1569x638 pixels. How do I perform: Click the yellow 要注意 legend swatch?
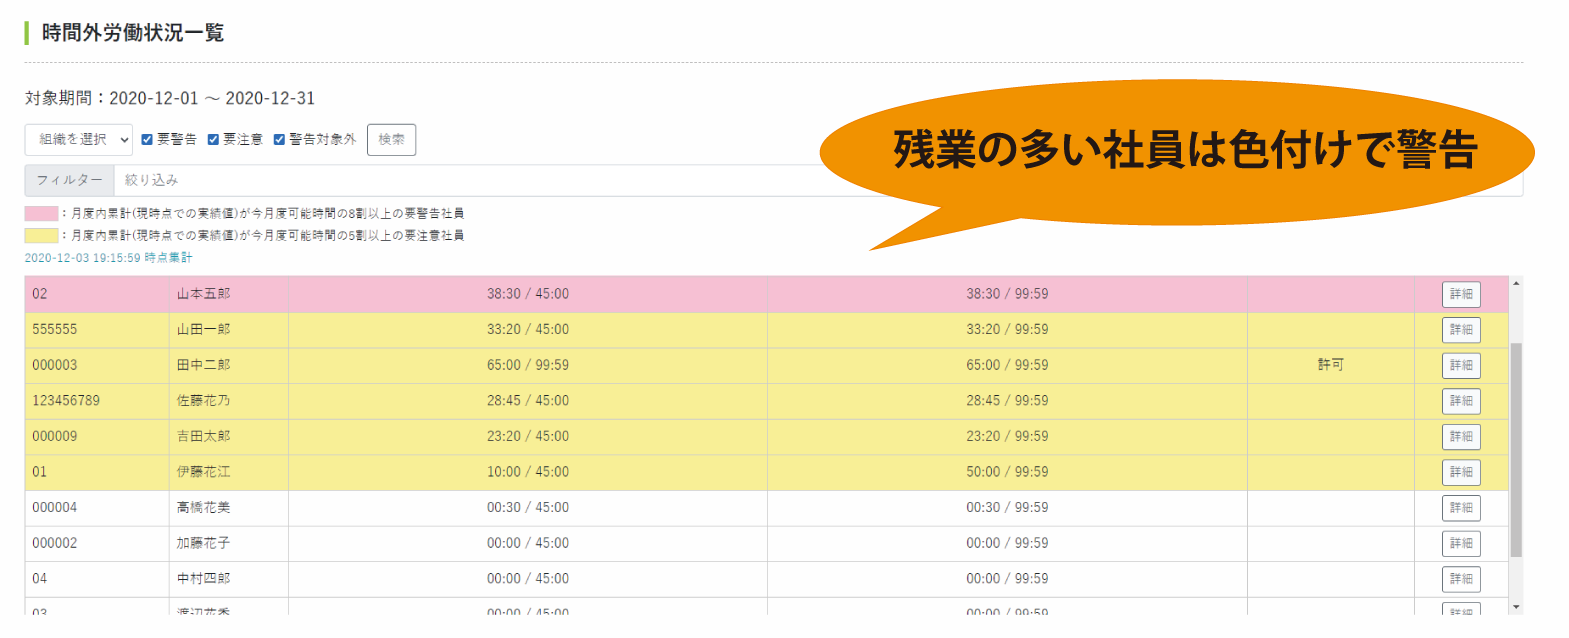point(41,236)
